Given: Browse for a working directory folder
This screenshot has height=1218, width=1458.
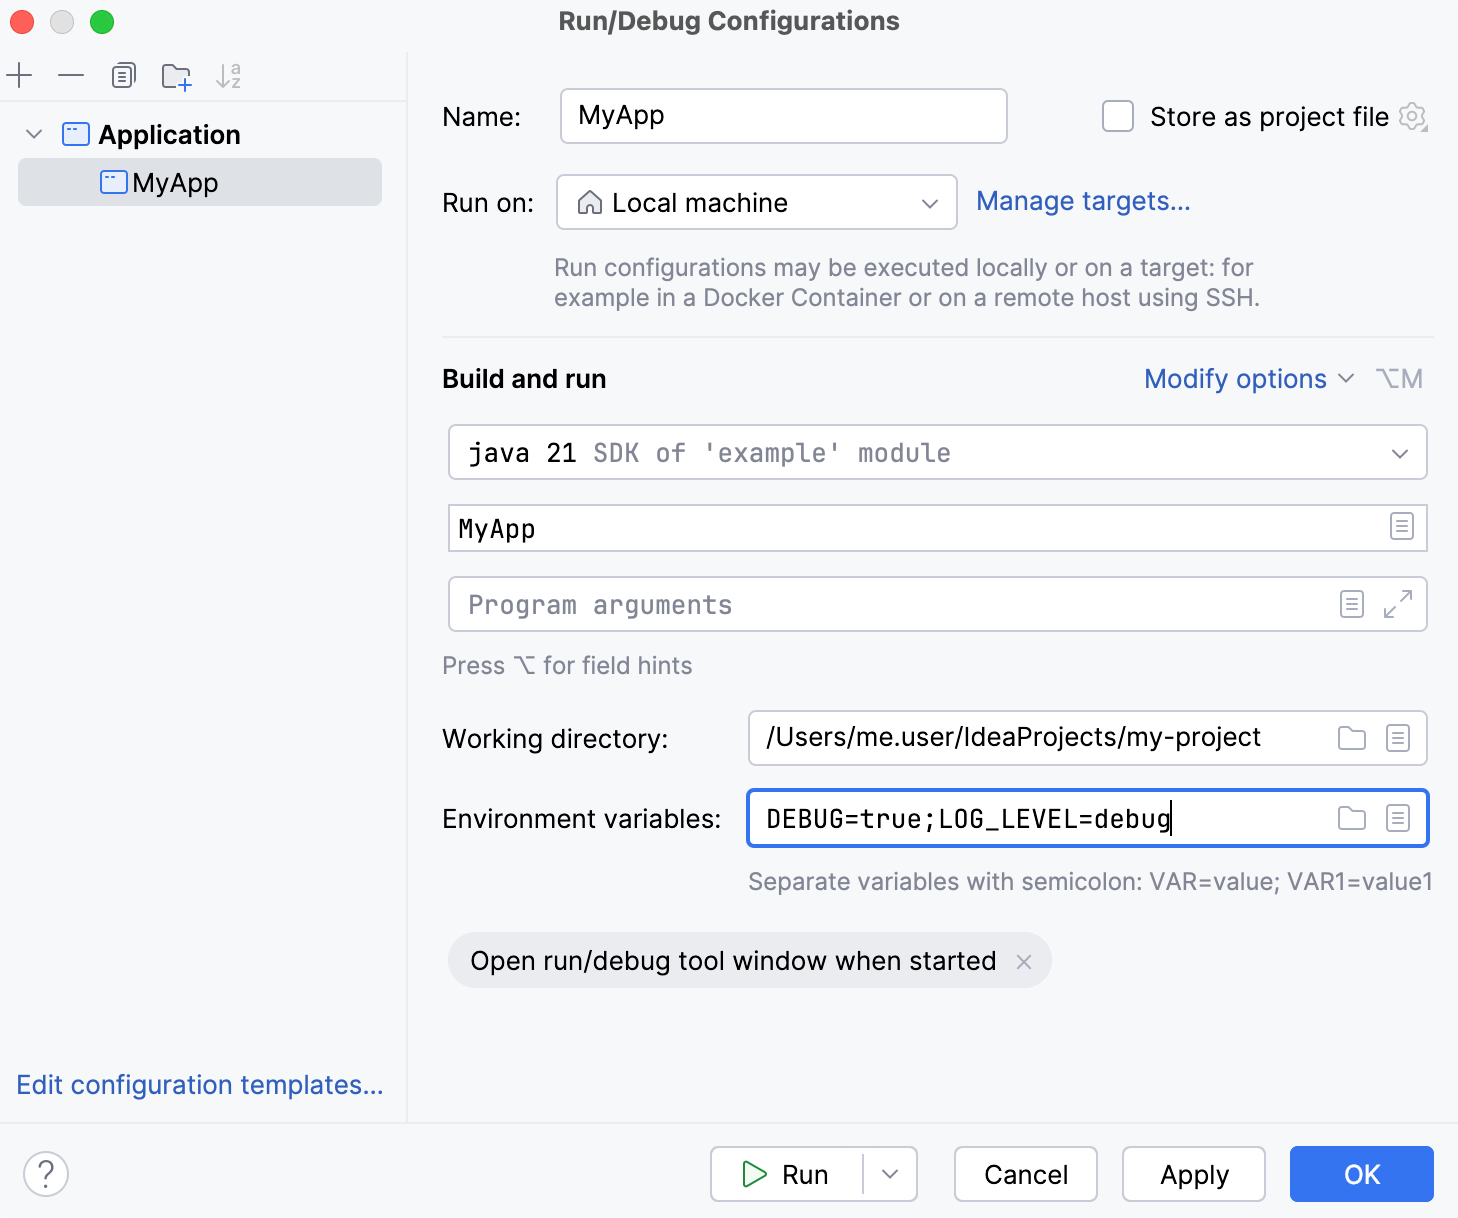Looking at the screenshot, I should (x=1351, y=738).
